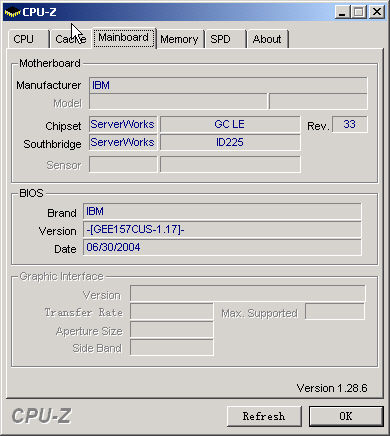This screenshot has width=390, height=436.
Task: Click the chipset Rev. field showing 33
Action: (350, 124)
